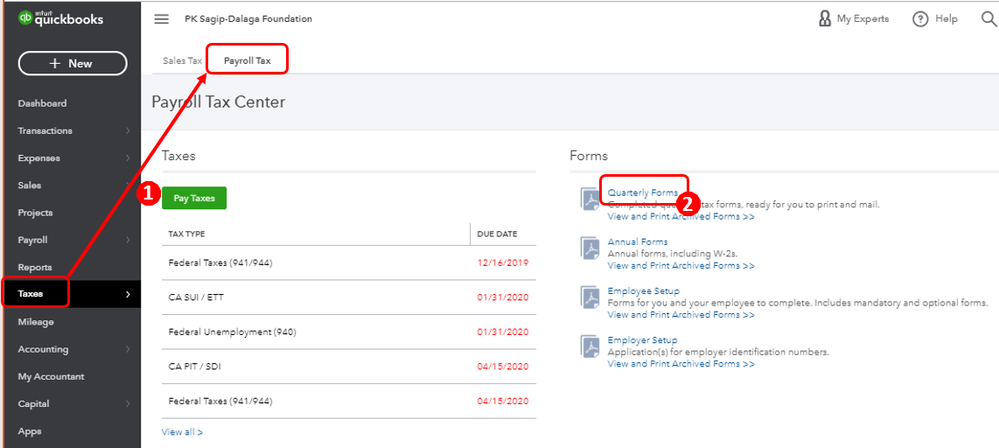This screenshot has height=448, width=999.
Task: View archived forms under Employer Setup
Action: coord(681,364)
